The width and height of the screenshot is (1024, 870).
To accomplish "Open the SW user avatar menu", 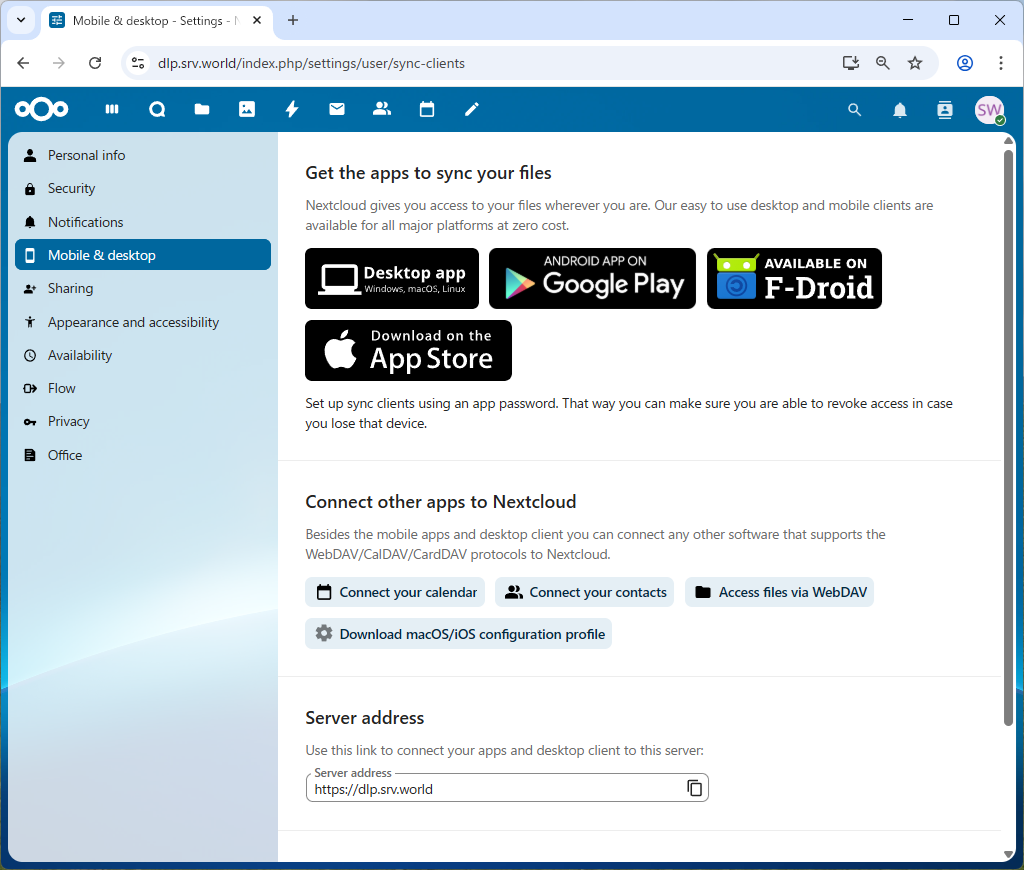I will point(989,110).
